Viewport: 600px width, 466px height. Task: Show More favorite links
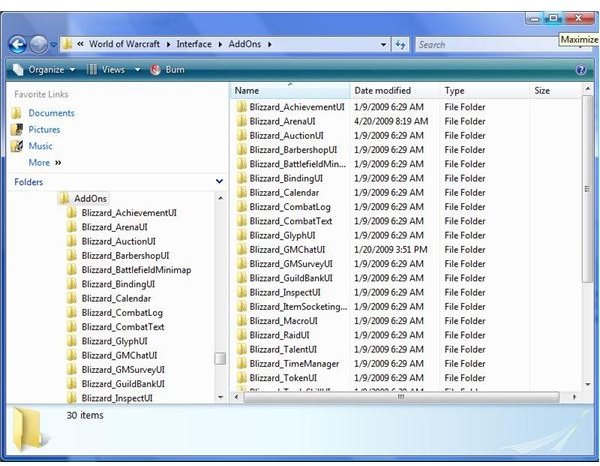(45, 163)
